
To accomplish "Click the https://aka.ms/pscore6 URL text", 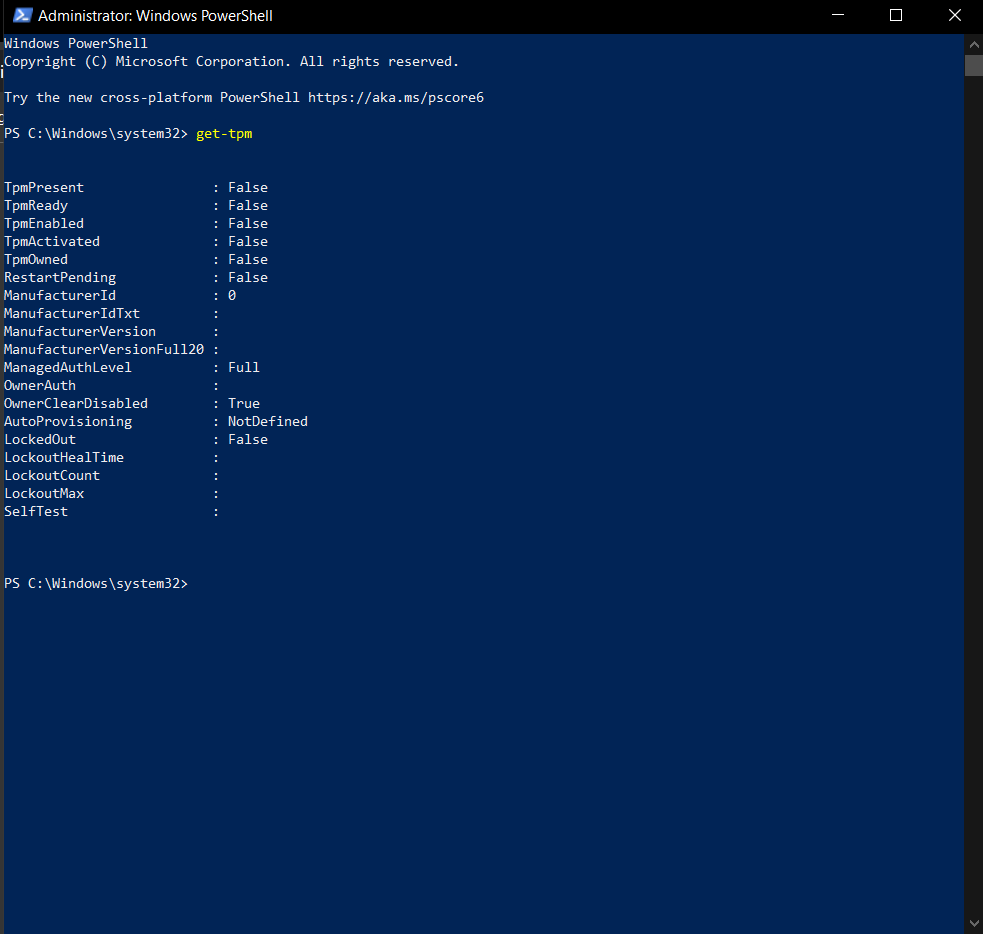I will tap(396, 98).
